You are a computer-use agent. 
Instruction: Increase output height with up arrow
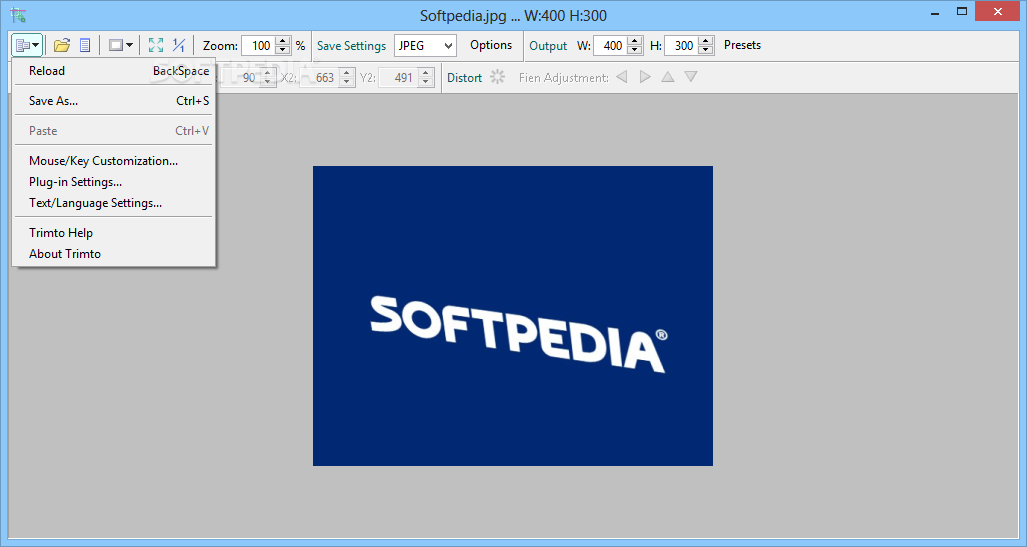pos(706,41)
